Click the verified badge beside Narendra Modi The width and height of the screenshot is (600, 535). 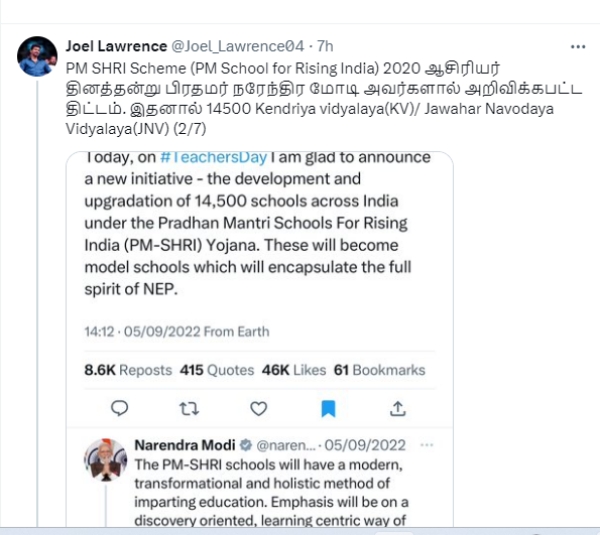pyautogui.click(x=246, y=445)
